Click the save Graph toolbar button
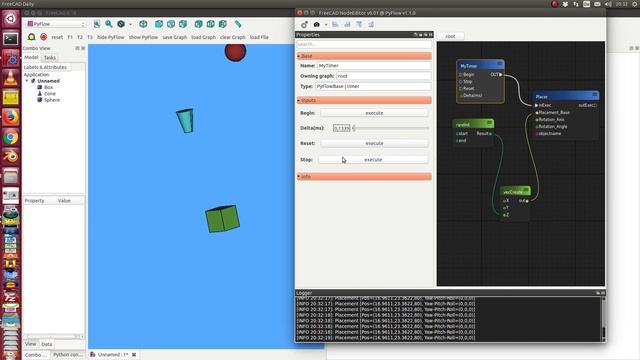This screenshot has width=640, height=360. (175, 37)
